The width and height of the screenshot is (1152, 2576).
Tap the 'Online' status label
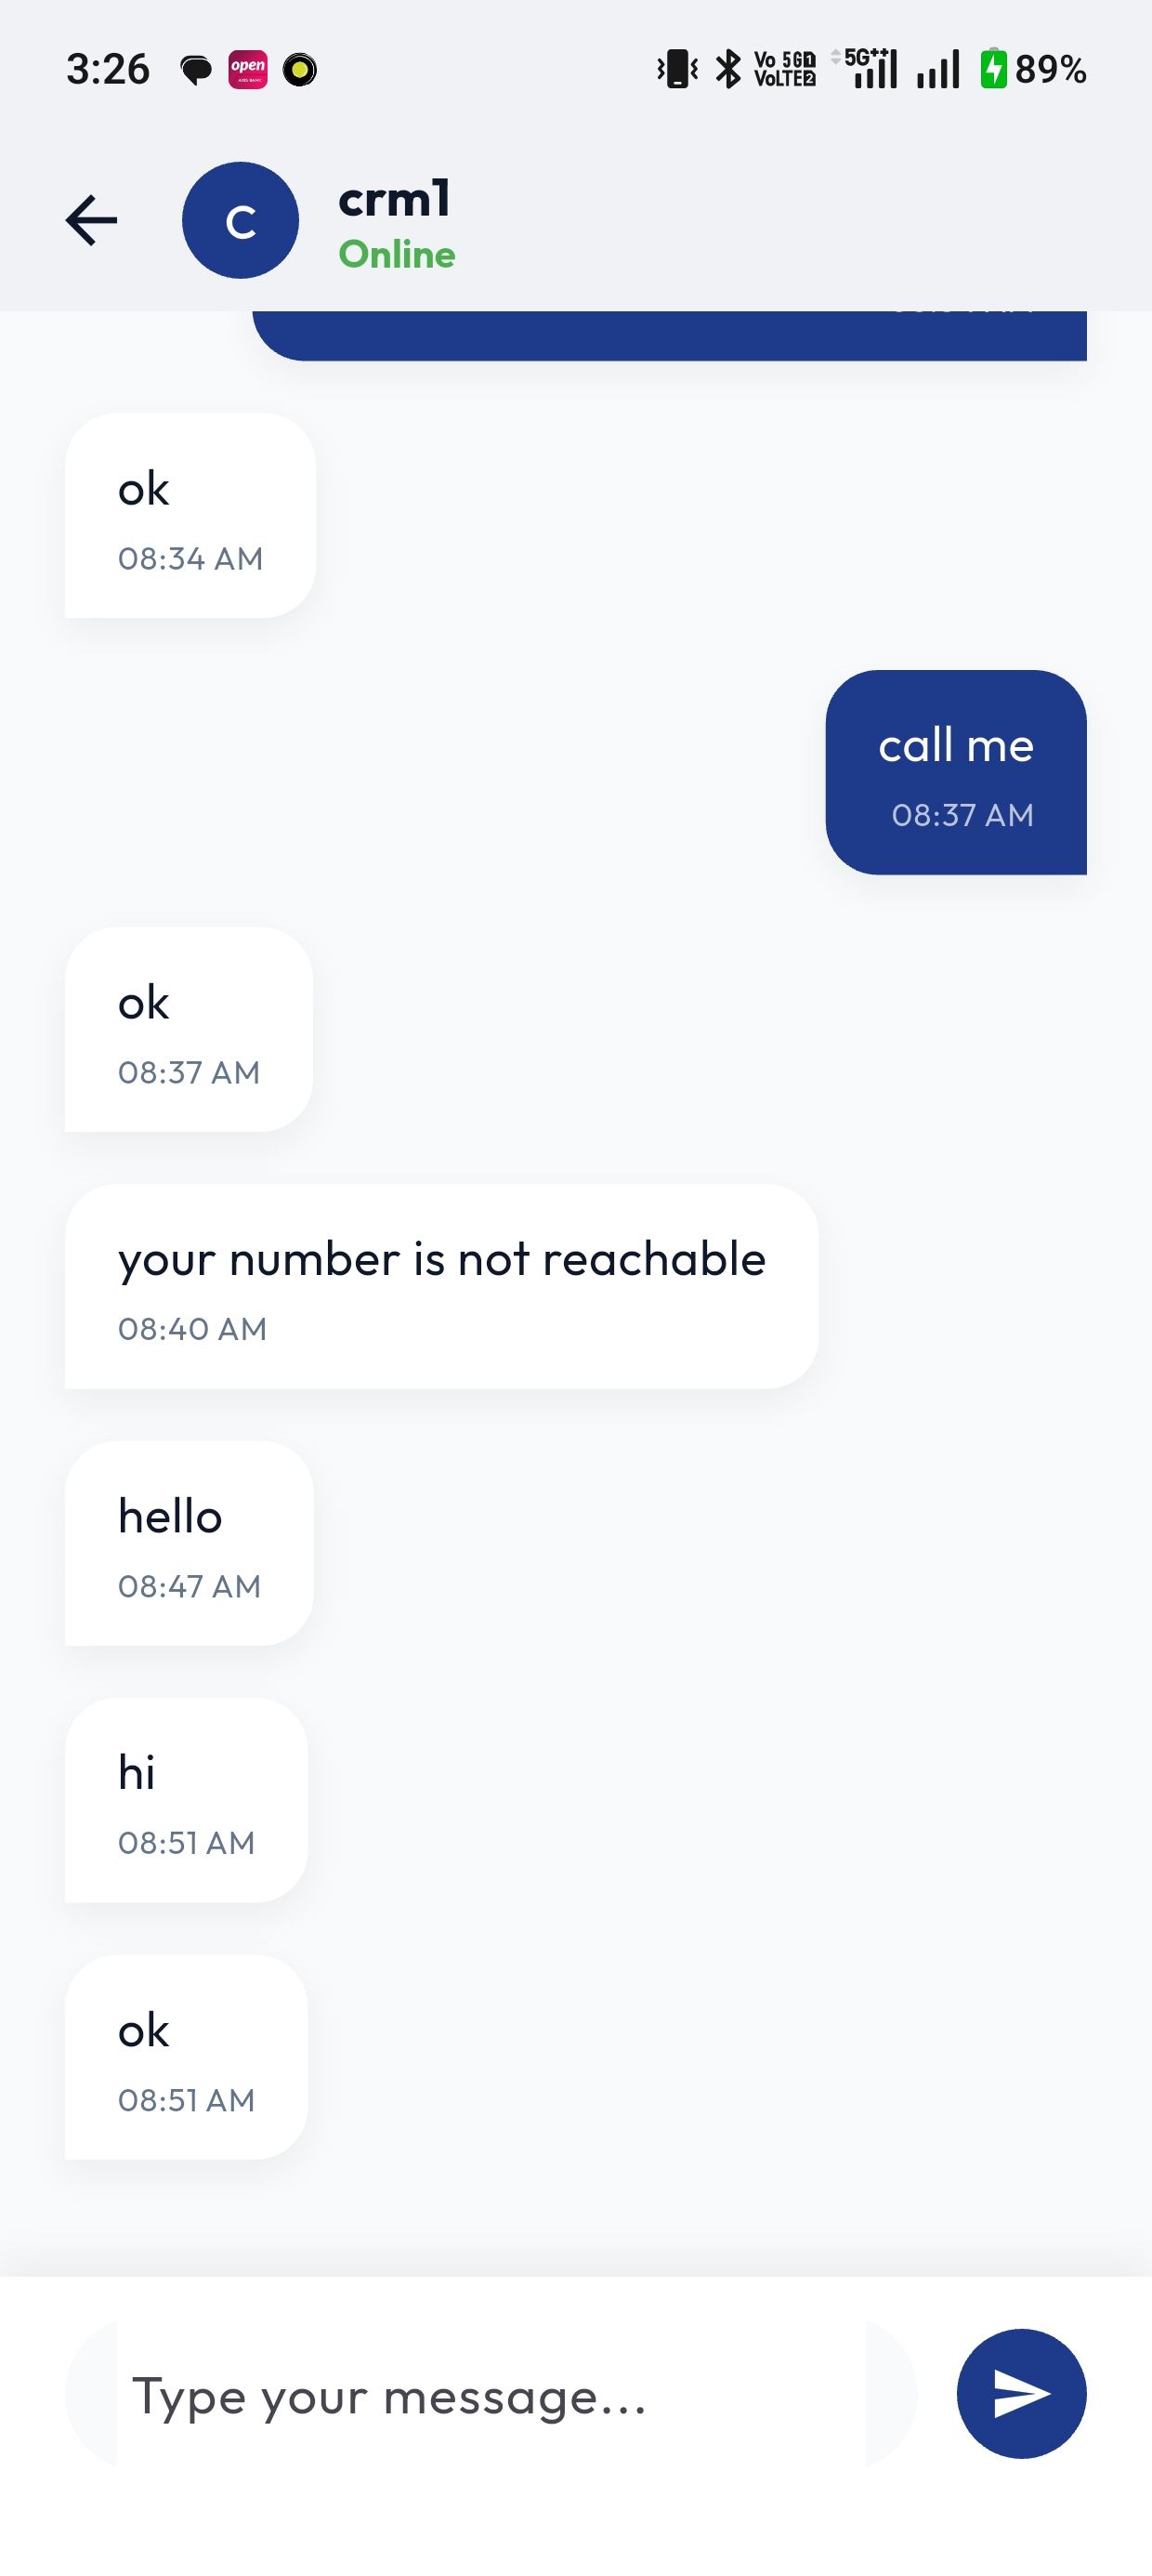397,255
